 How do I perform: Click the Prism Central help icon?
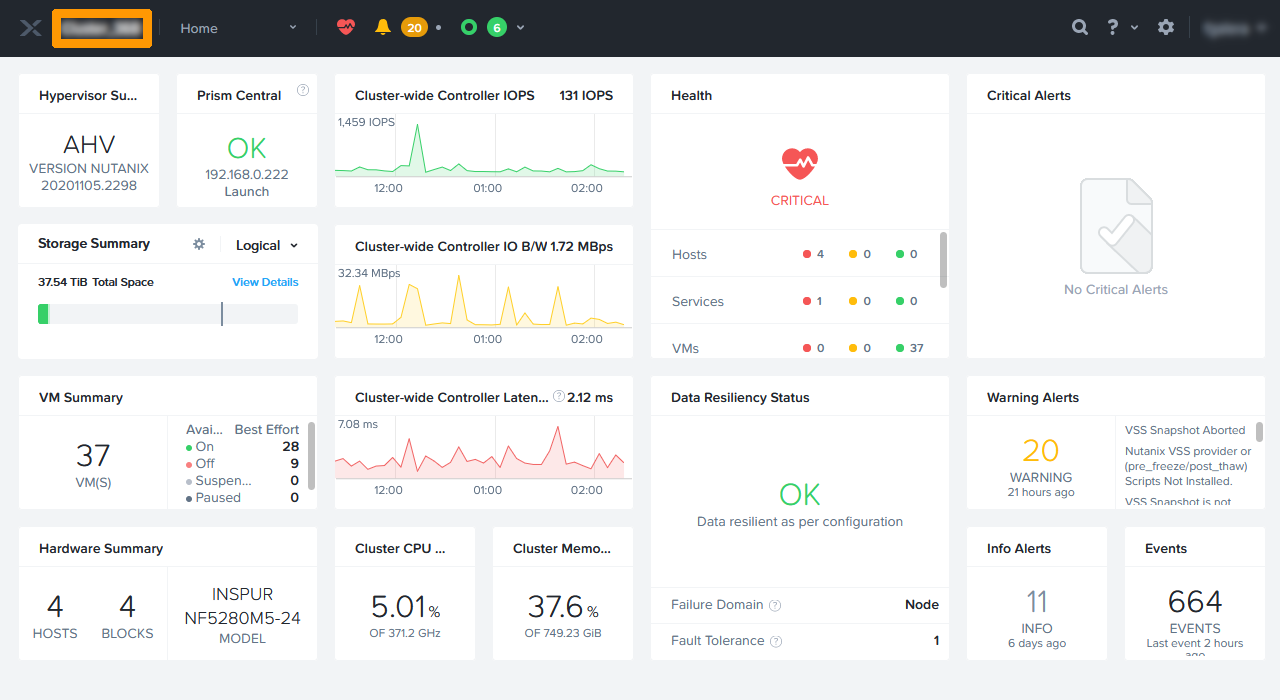[303, 90]
